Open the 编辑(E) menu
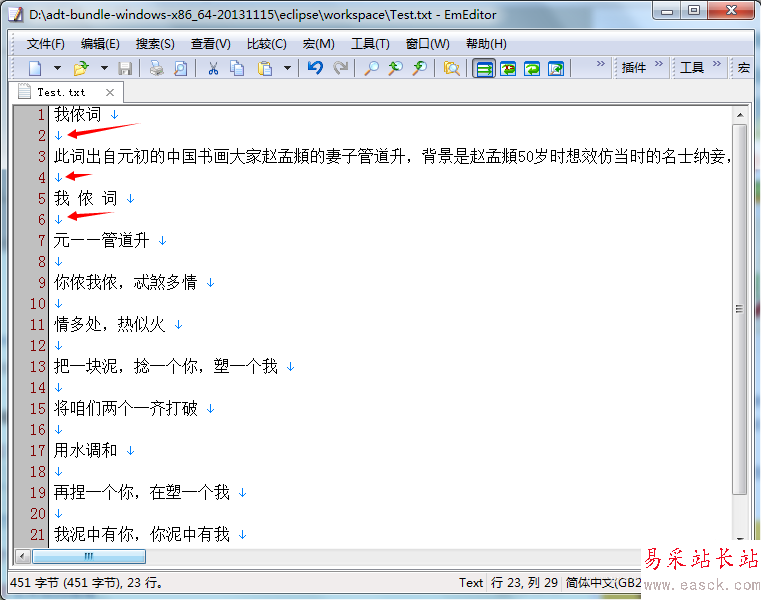761x600 pixels. point(100,44)
